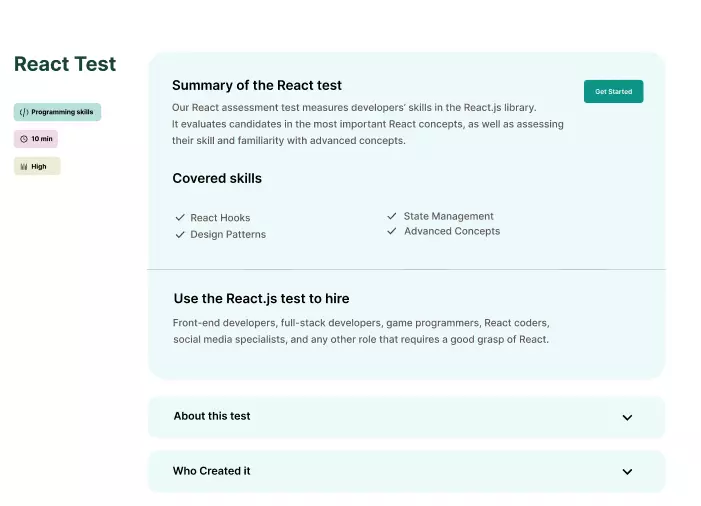701x506 pixels.
Task: Click the checkmark next to State Management
Action: click(392, 216)
